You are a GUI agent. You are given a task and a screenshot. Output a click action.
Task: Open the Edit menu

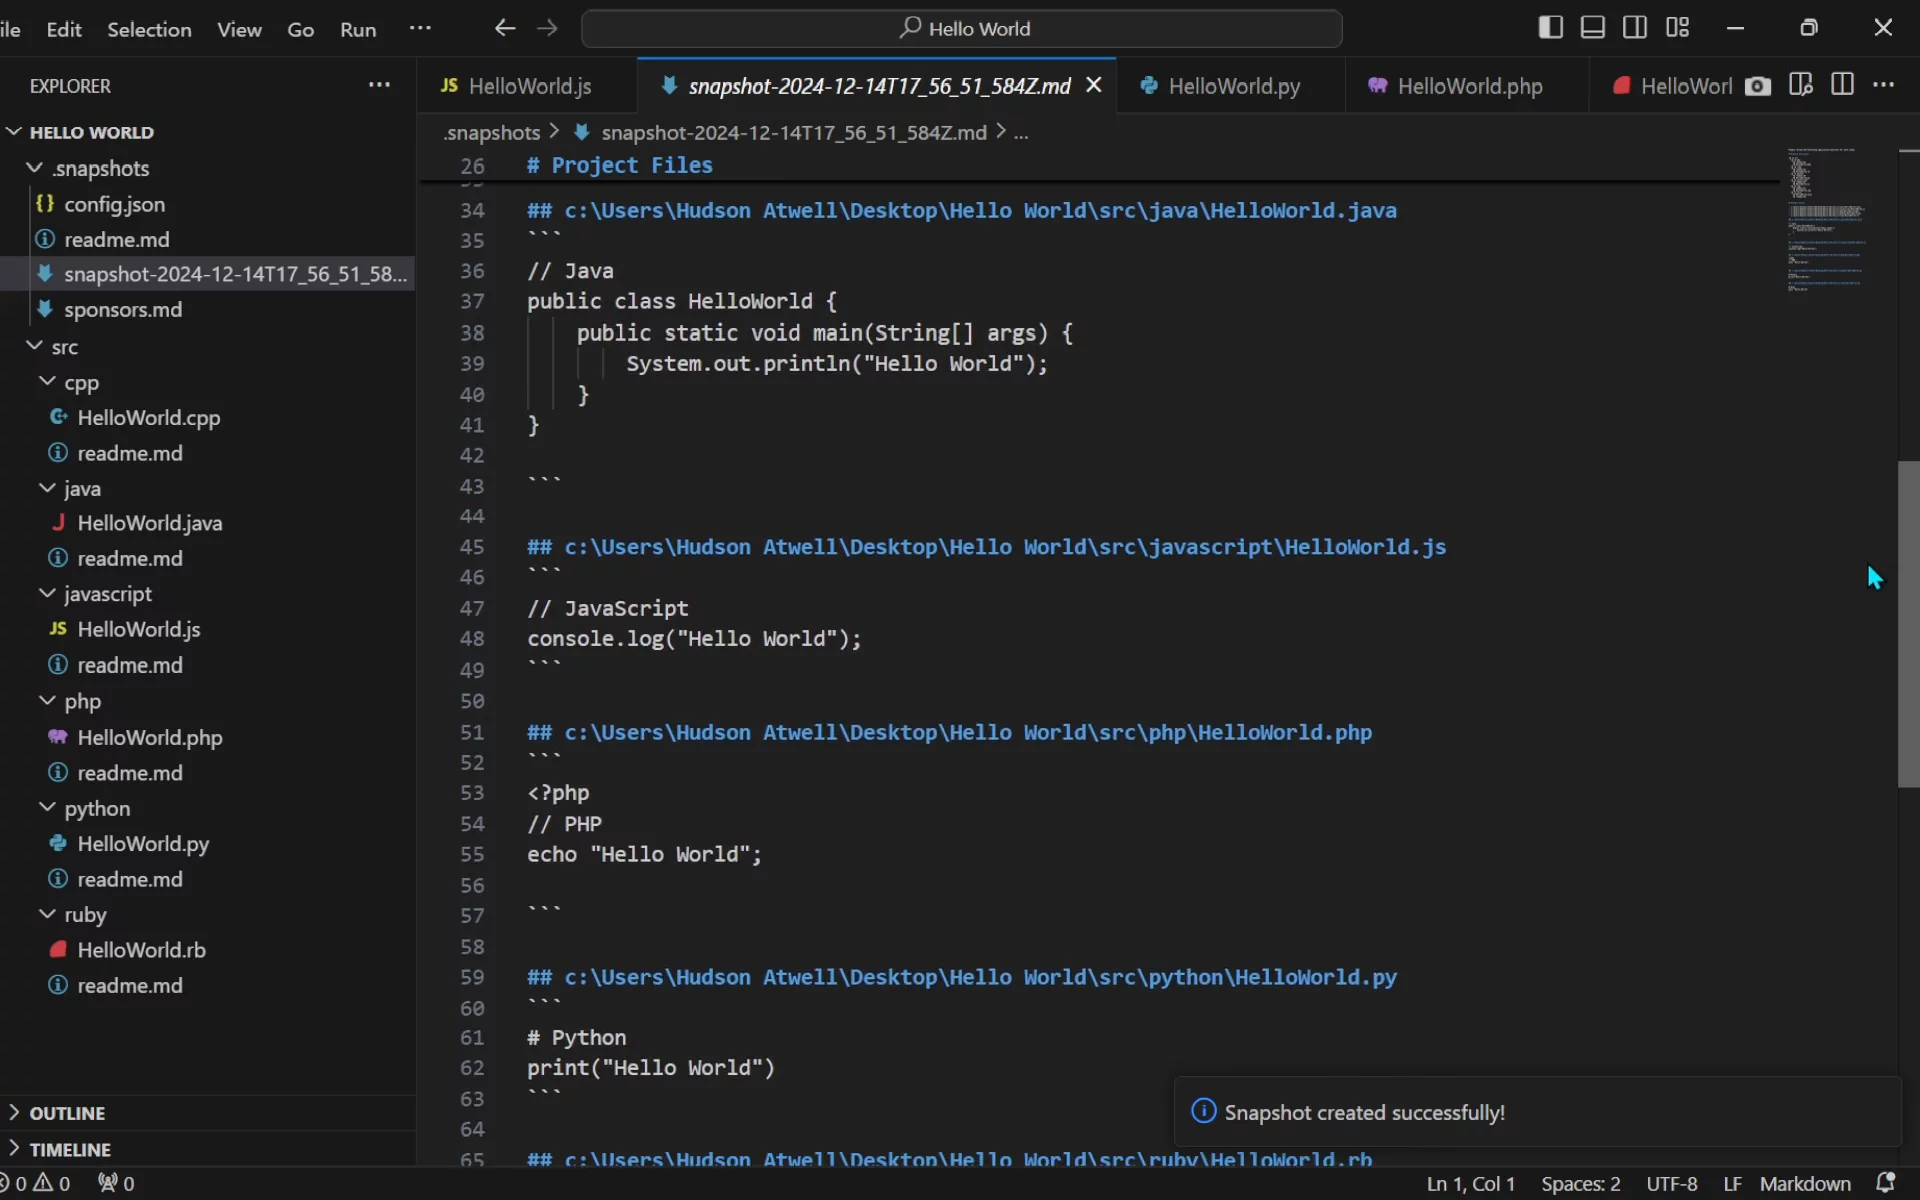(x=64, y=29)
